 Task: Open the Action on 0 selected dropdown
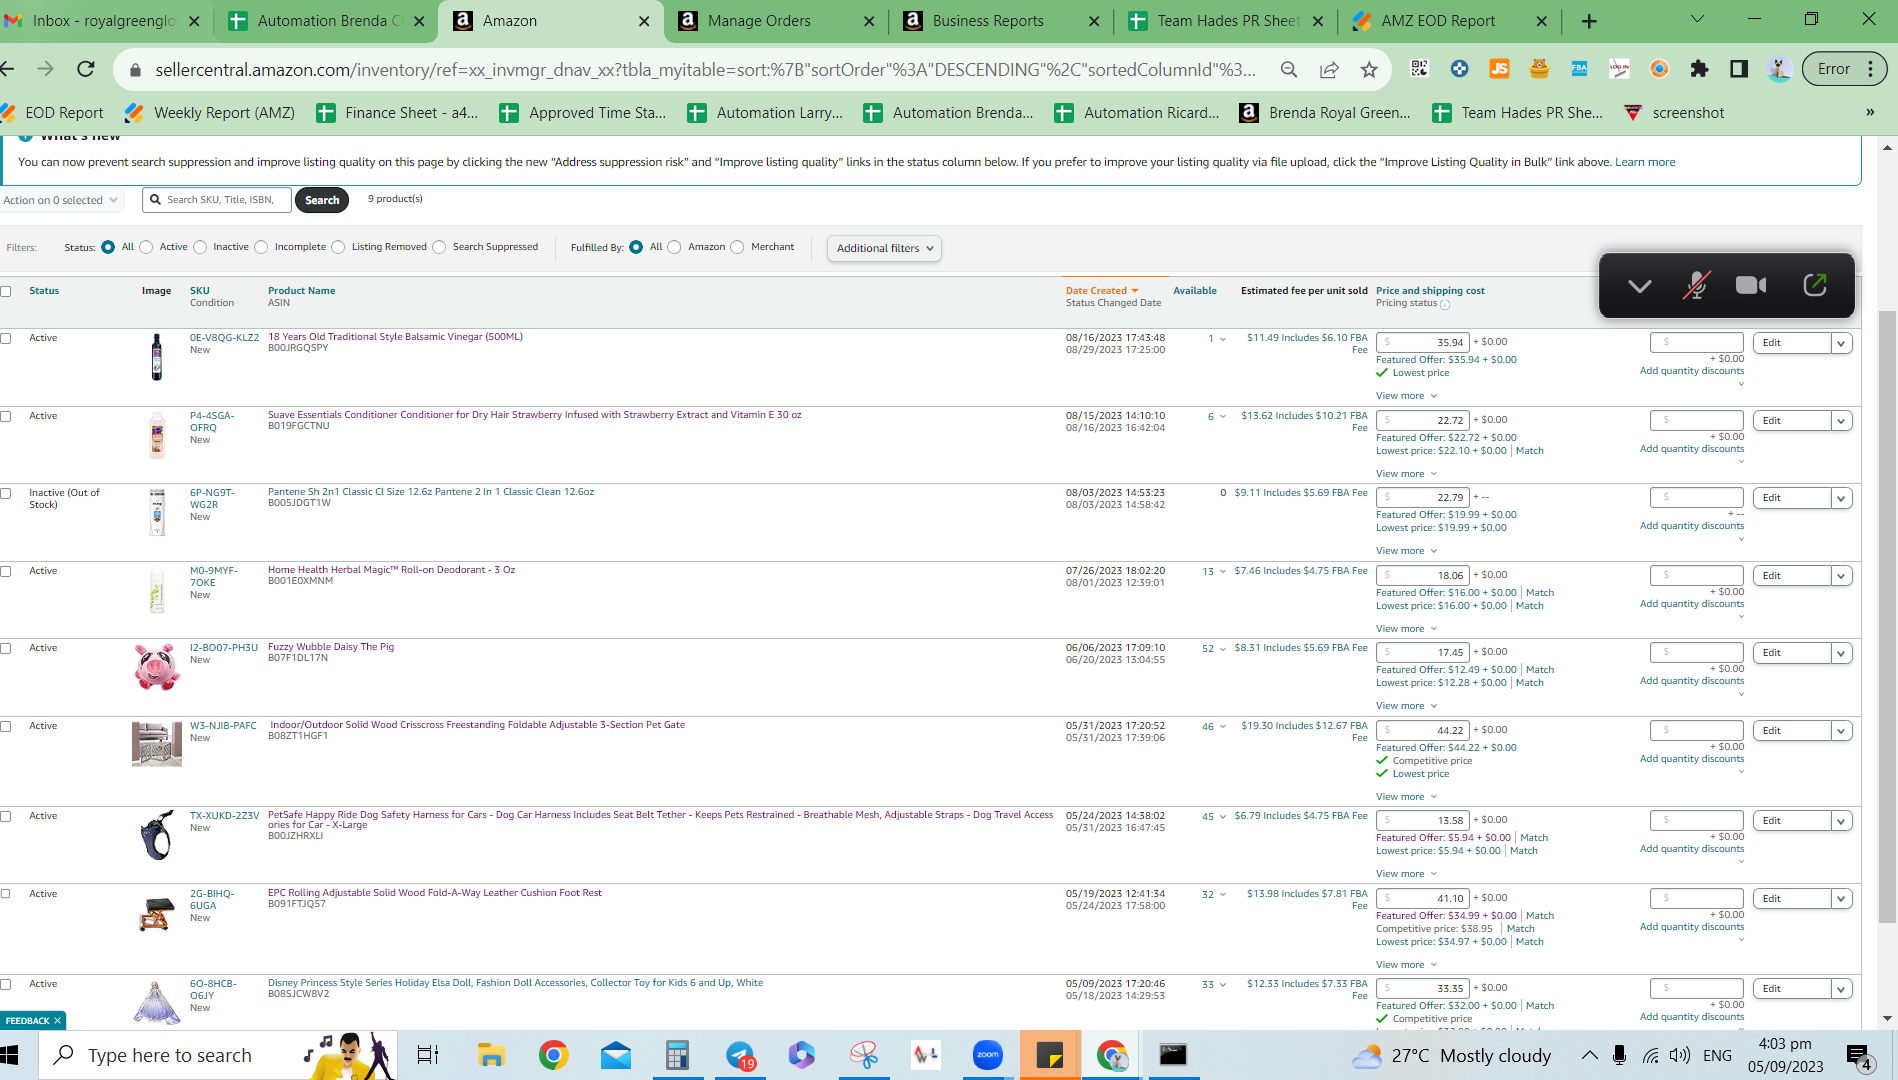pyautogui.click(x=61, y=200)
